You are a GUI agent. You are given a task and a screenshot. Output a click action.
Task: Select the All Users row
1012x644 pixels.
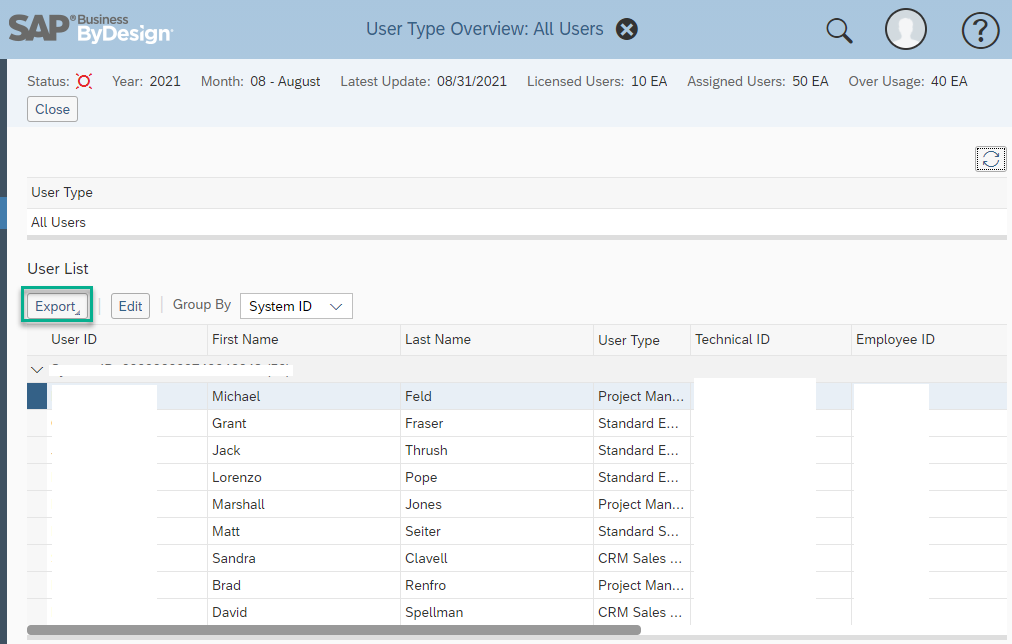pos(516,222)
